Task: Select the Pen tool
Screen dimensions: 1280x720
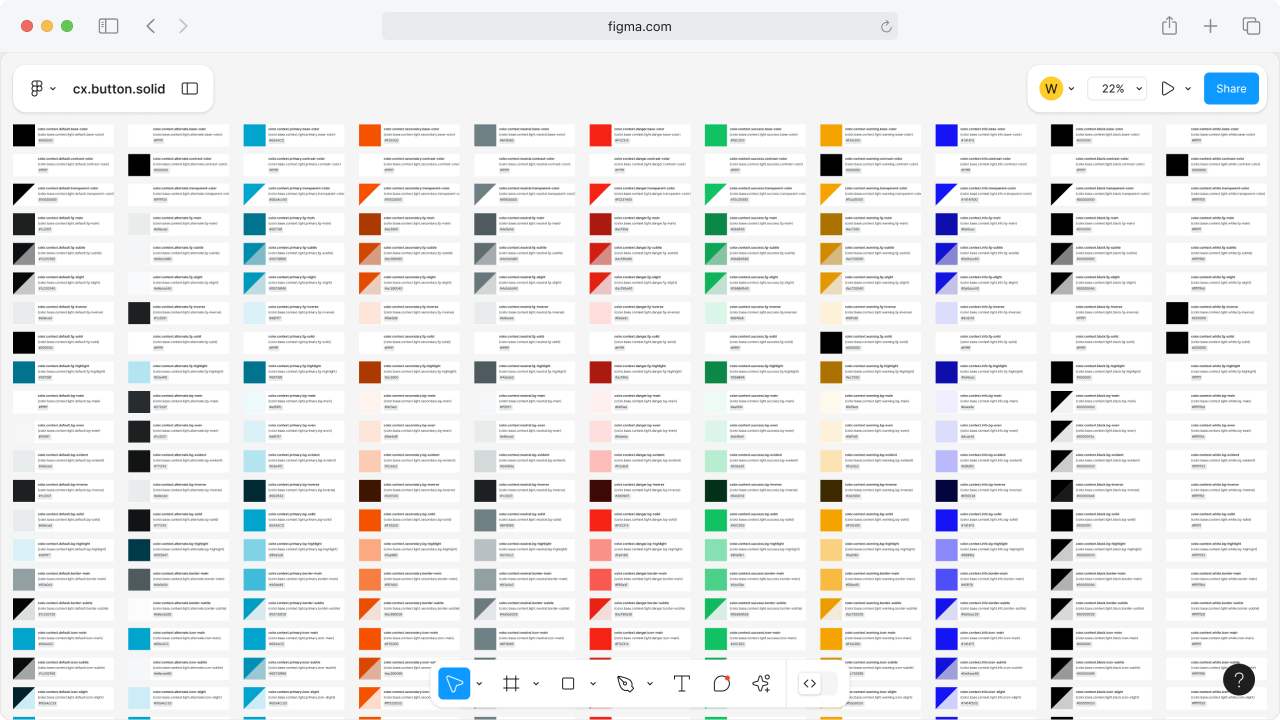Action: 626,683
